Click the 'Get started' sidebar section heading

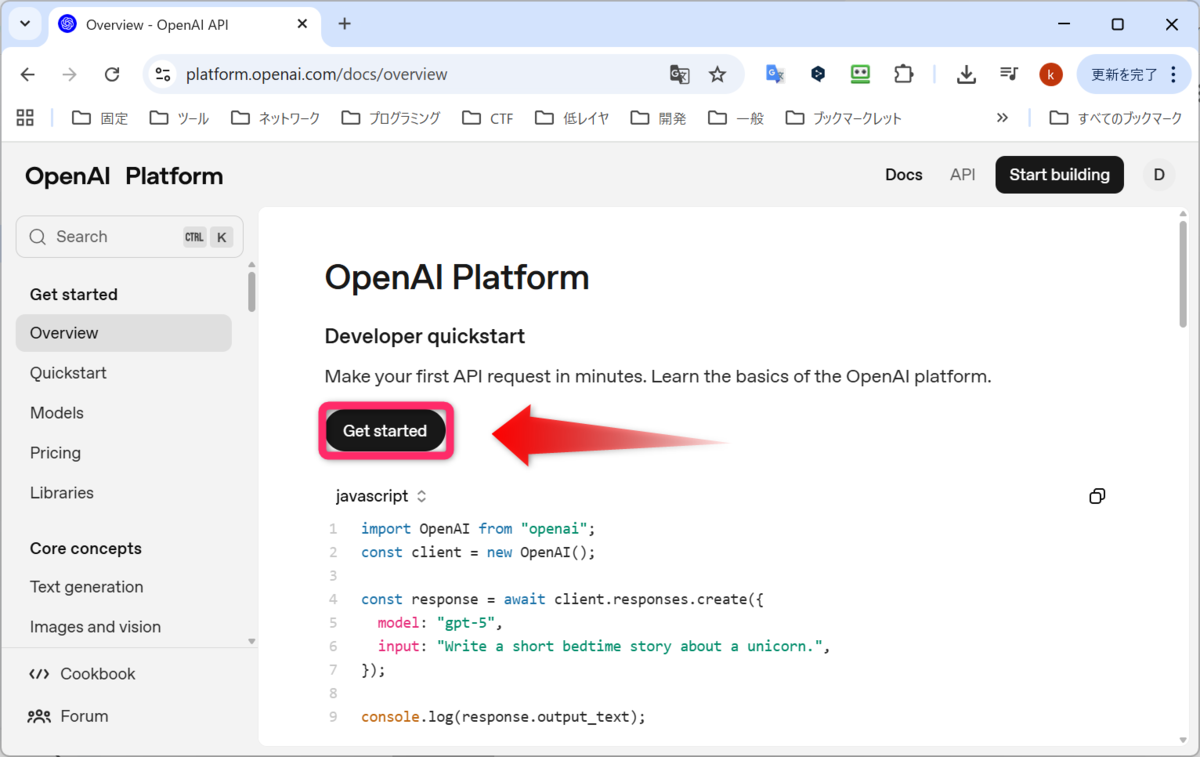click(74, 294)
